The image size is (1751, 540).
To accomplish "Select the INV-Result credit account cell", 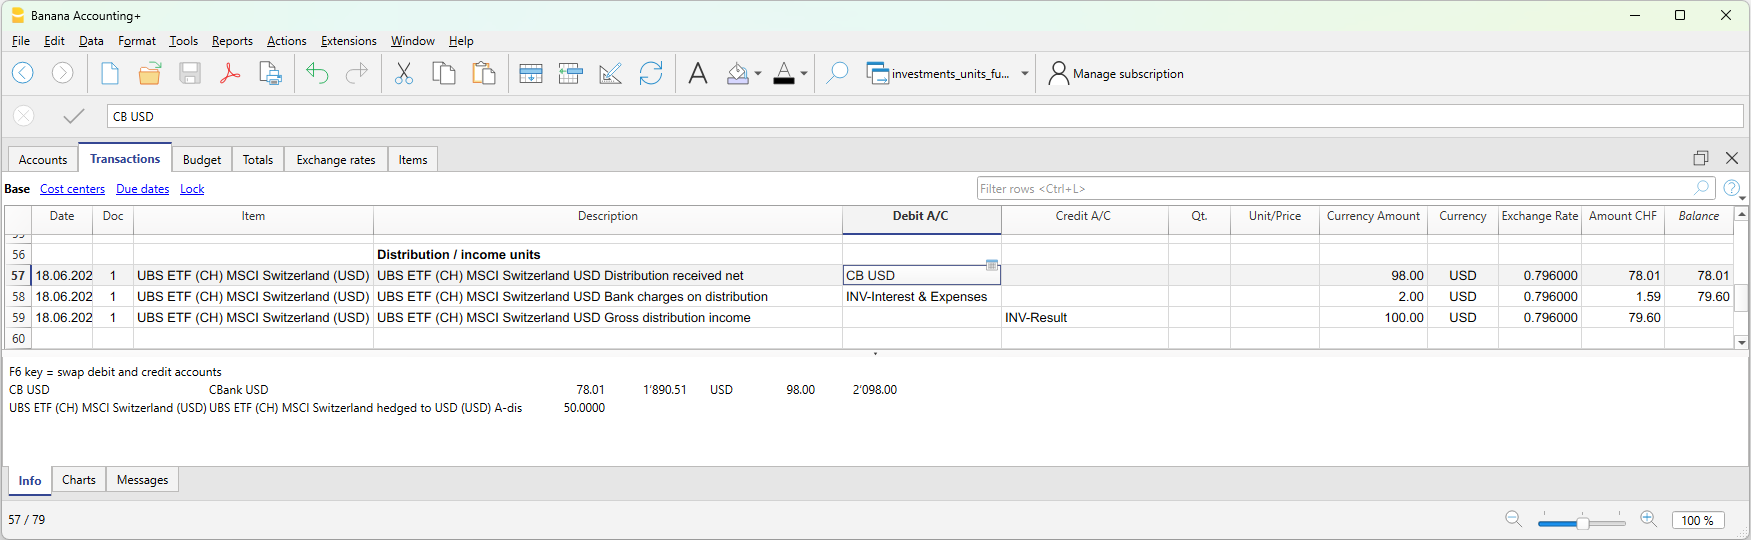I will tap(1085, 318).
